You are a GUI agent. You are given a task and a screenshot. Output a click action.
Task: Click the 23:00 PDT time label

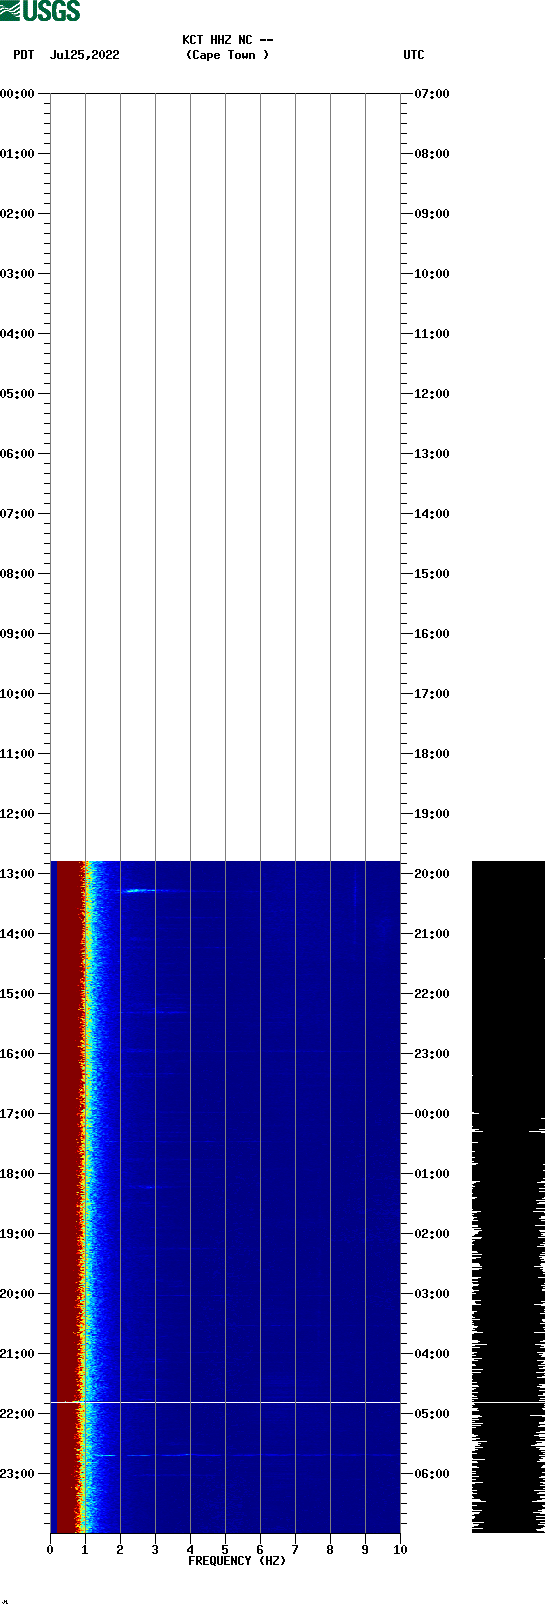point(18,1474)
